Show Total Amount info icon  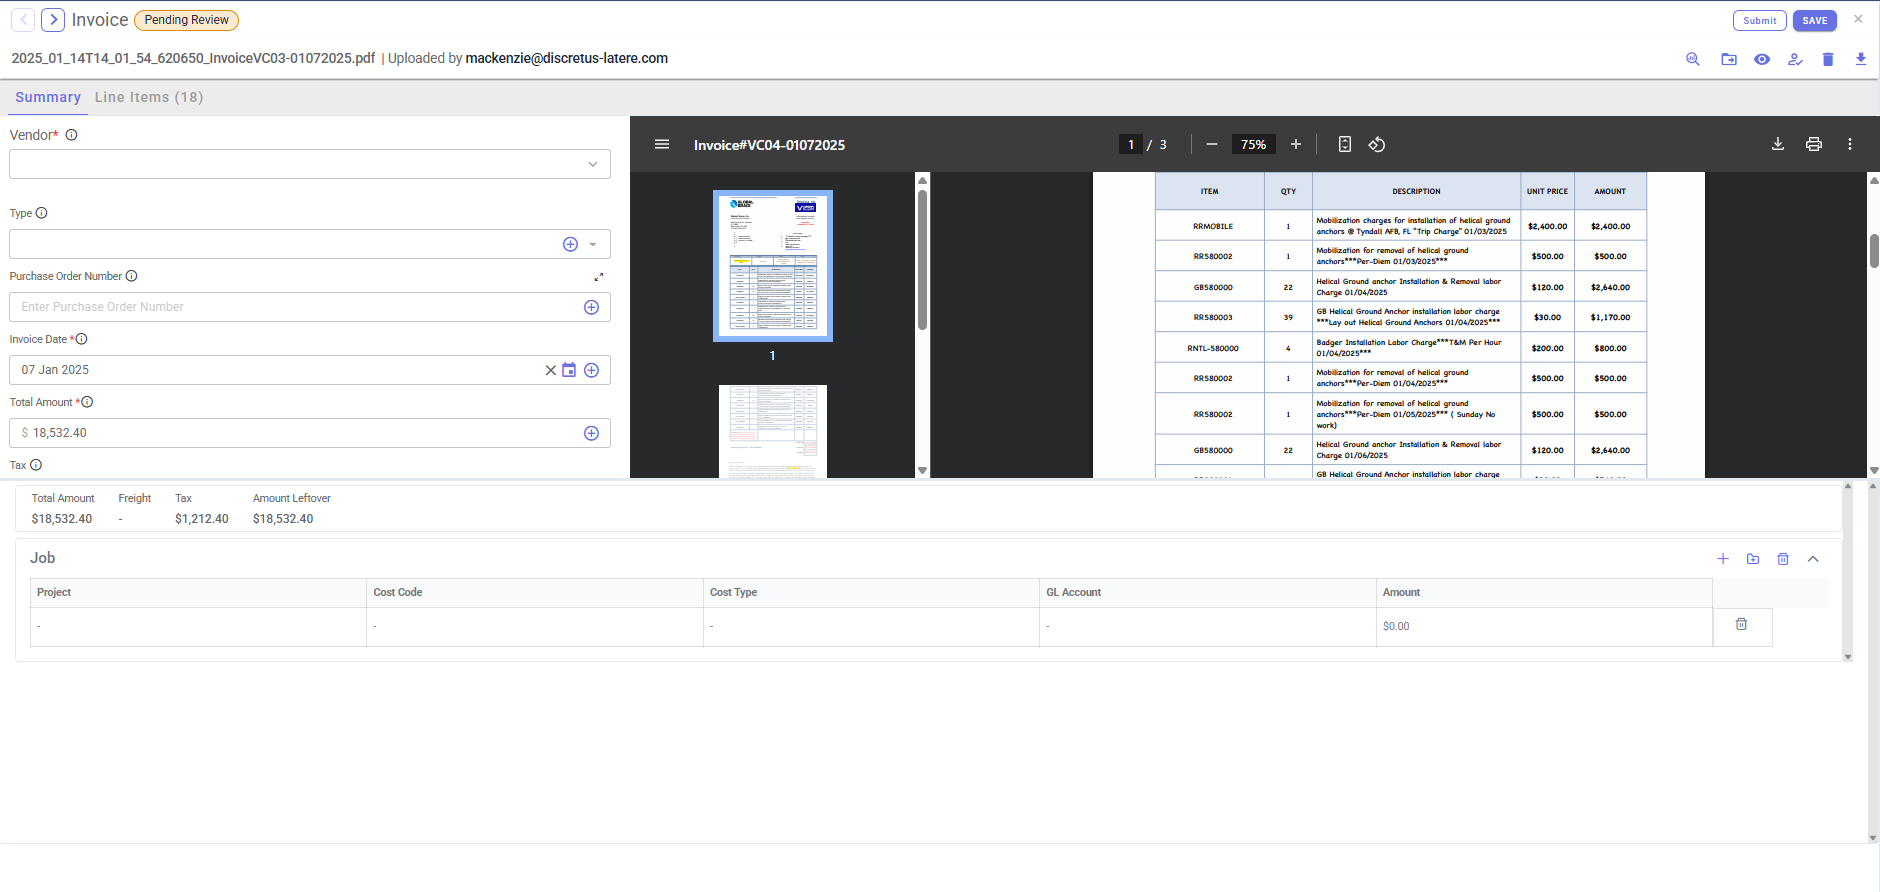click(87, 402)
